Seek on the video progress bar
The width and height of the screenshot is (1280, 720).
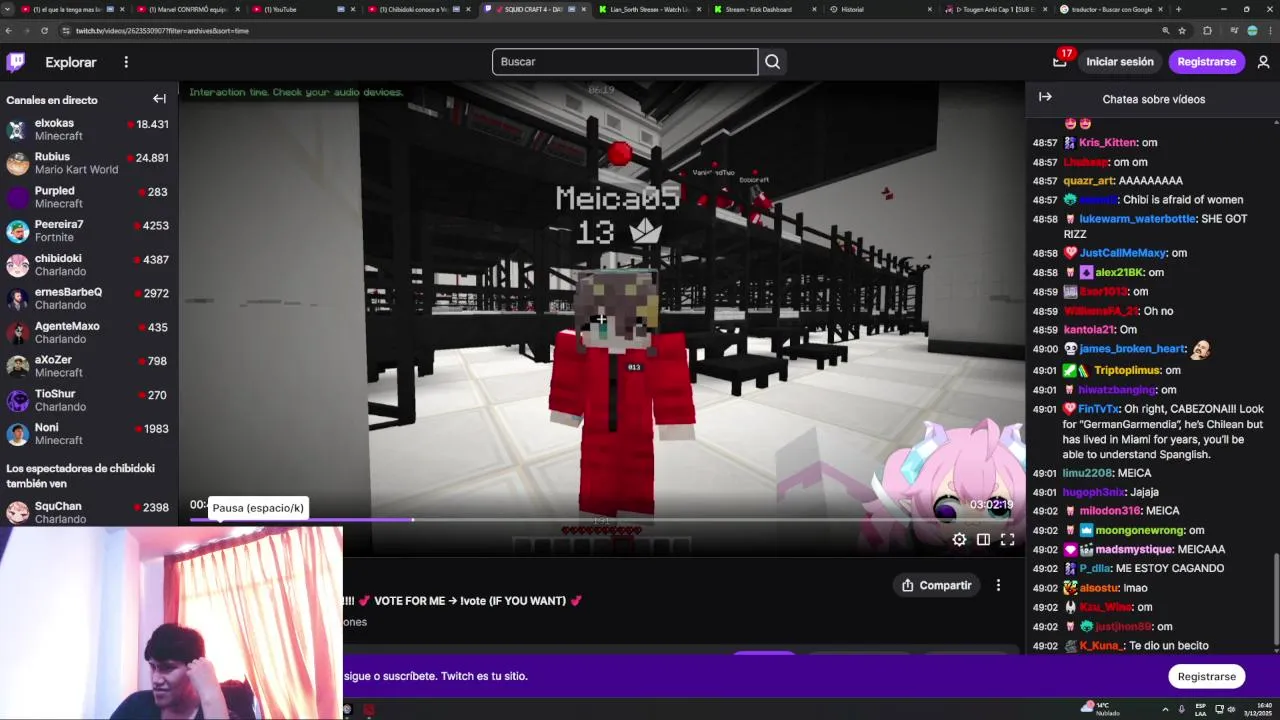(x=604, y=520)
